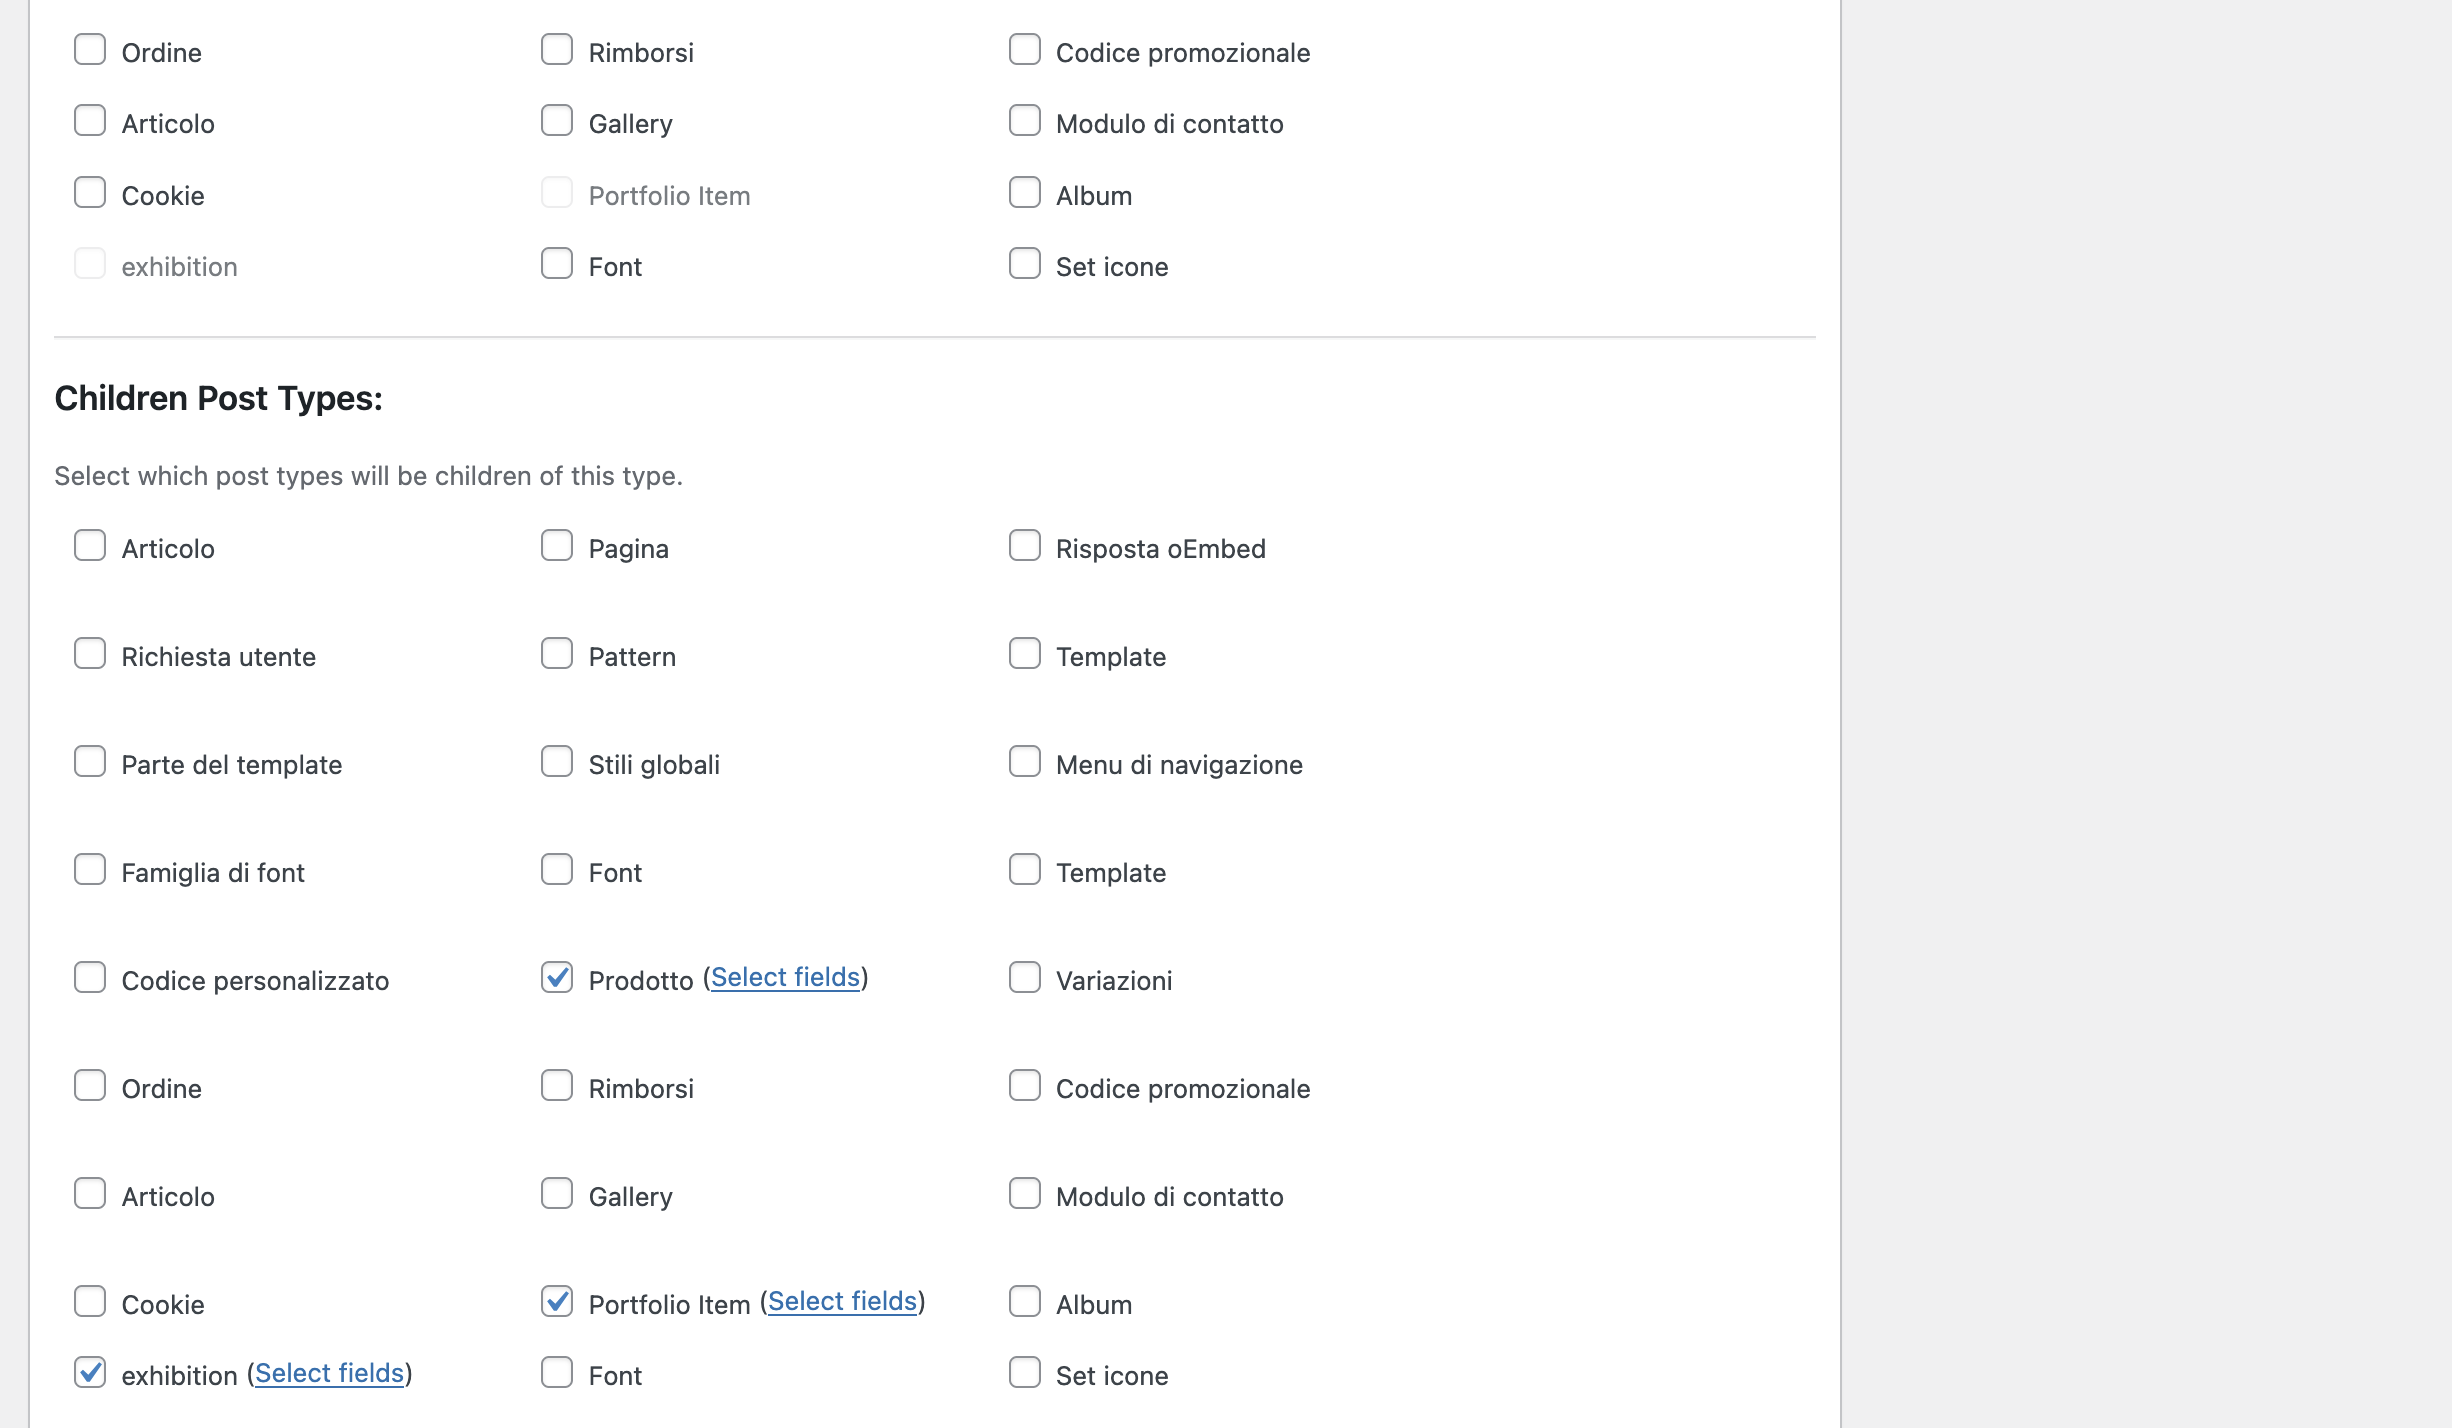Select Codice personalizzato checkbox
The height and width of the screenshot is (1428, 2452).
click(x=90, y=978)
